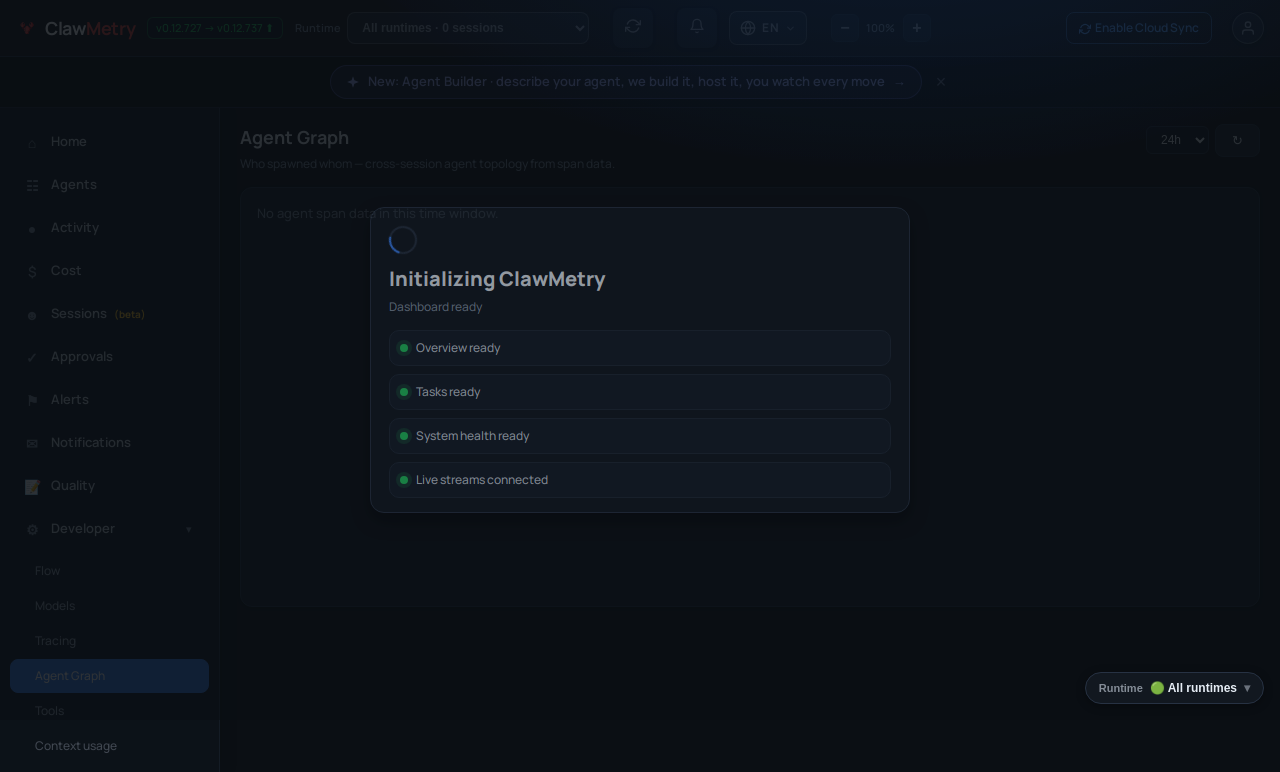Click the Developer gear icon
The height and width of the screenshot is (772, 1280).
[x=32, y=529]
